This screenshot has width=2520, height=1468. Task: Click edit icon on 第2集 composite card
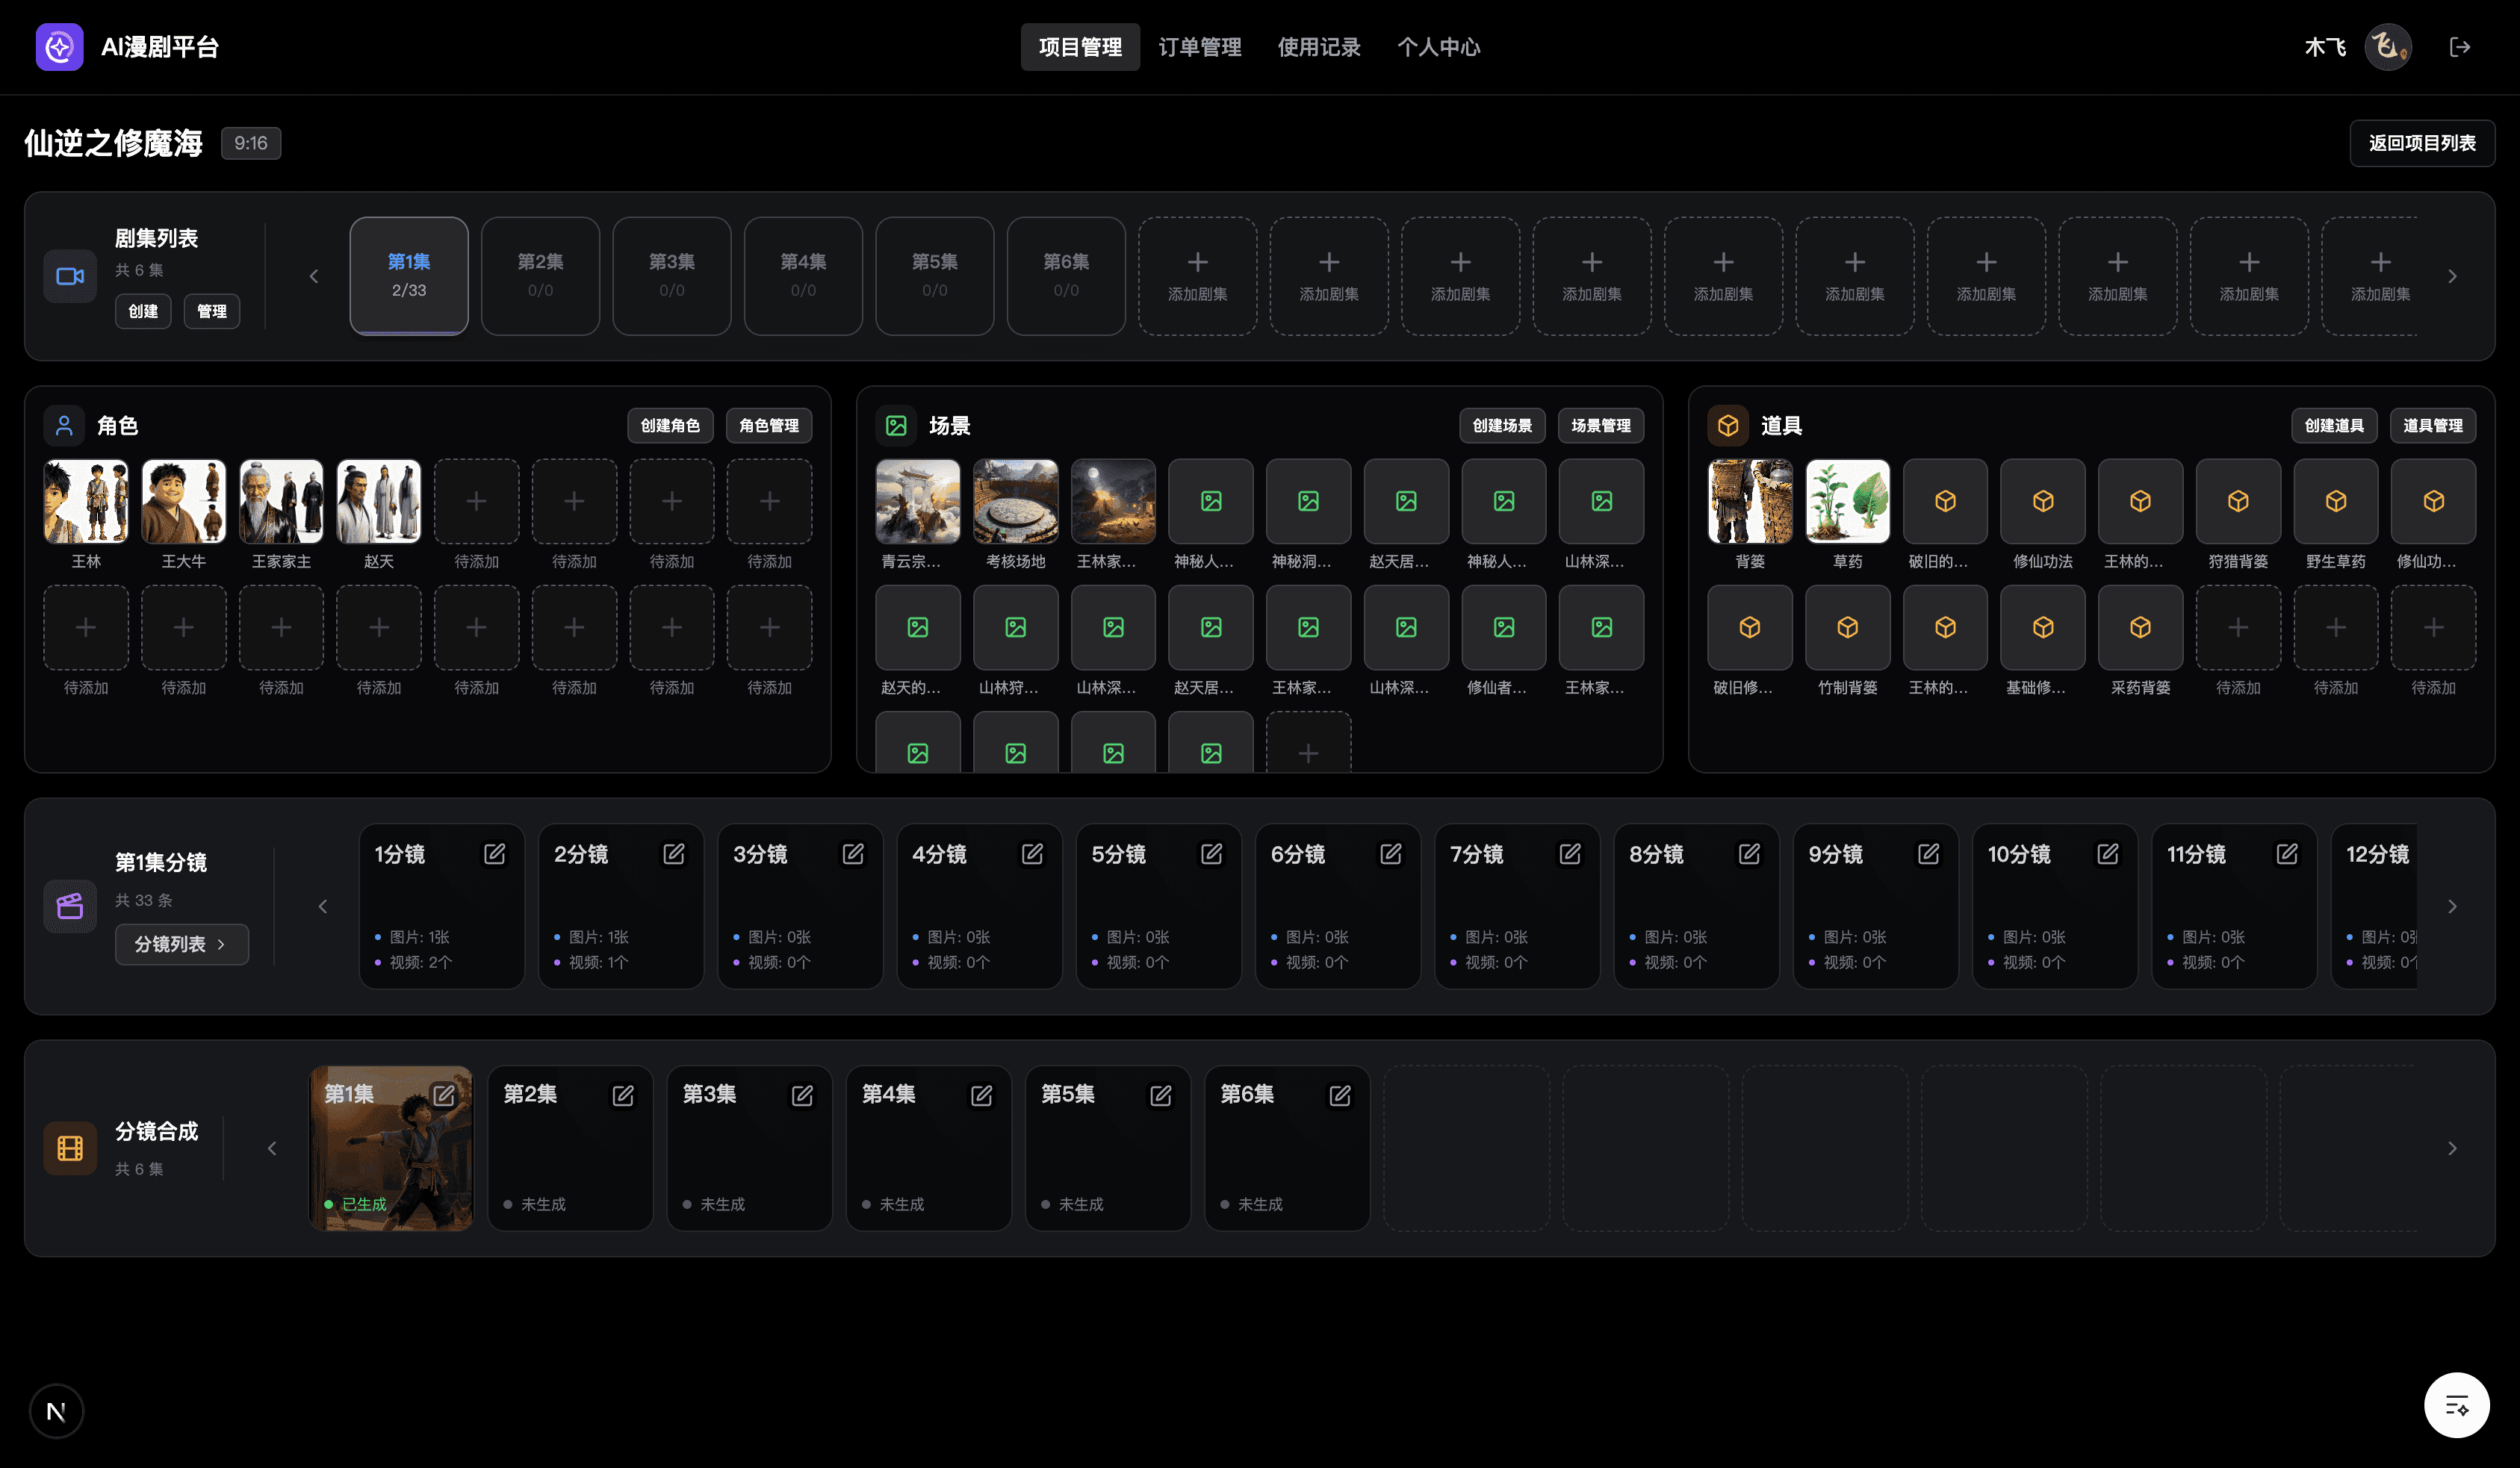pyautogui.click(x=623, y=1096)
